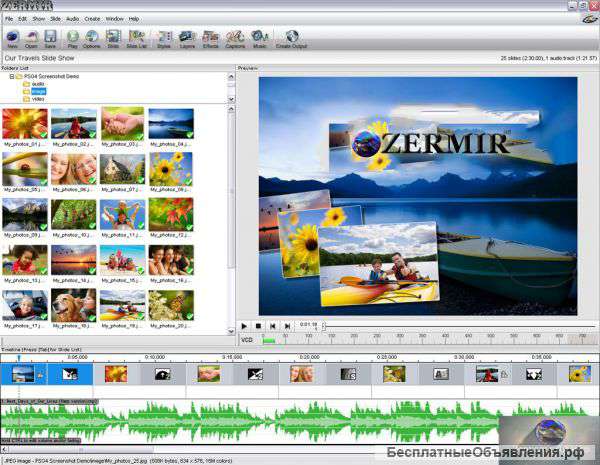Screen dimensions: 600x465
Task: Open the Captions toolbar icon
Action: [x=235, y=39]
